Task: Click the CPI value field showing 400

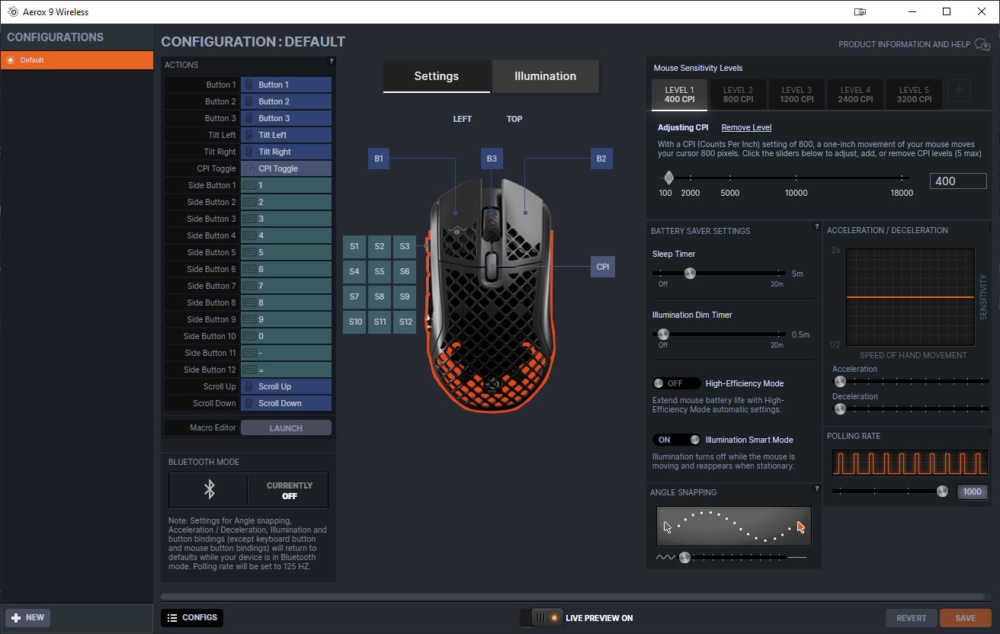Action: pos(958,181)
